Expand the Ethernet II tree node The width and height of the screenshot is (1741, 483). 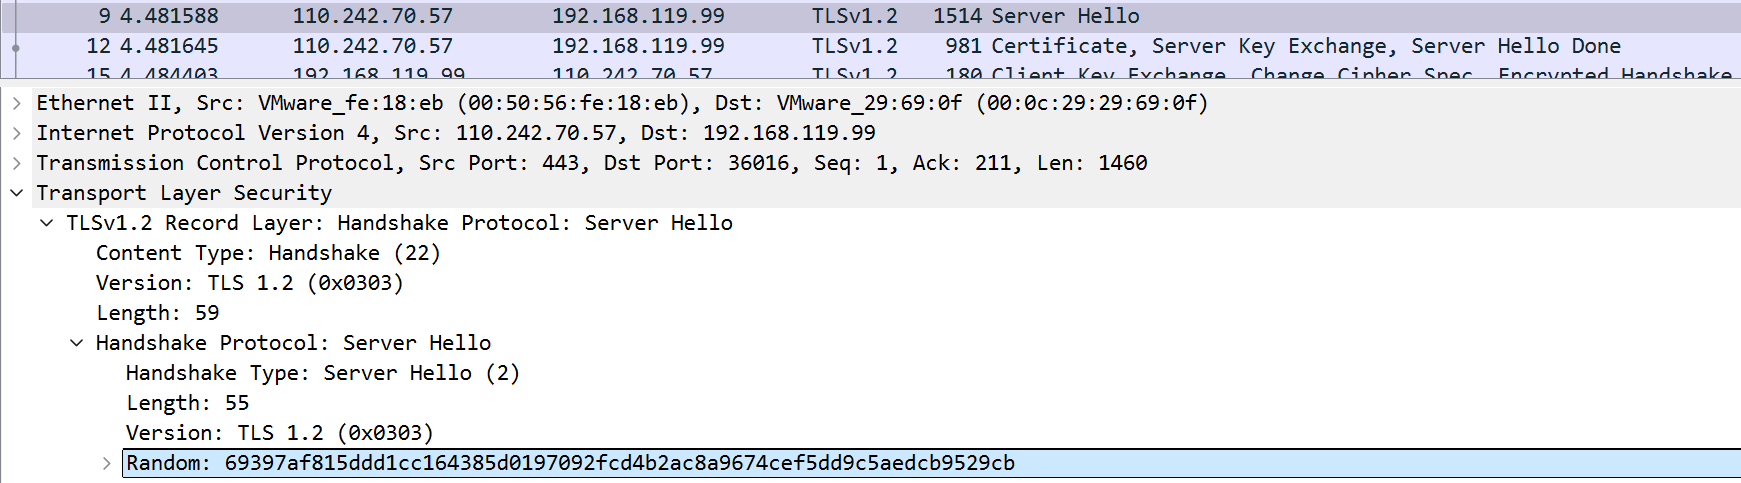click(x=16, y=103)
